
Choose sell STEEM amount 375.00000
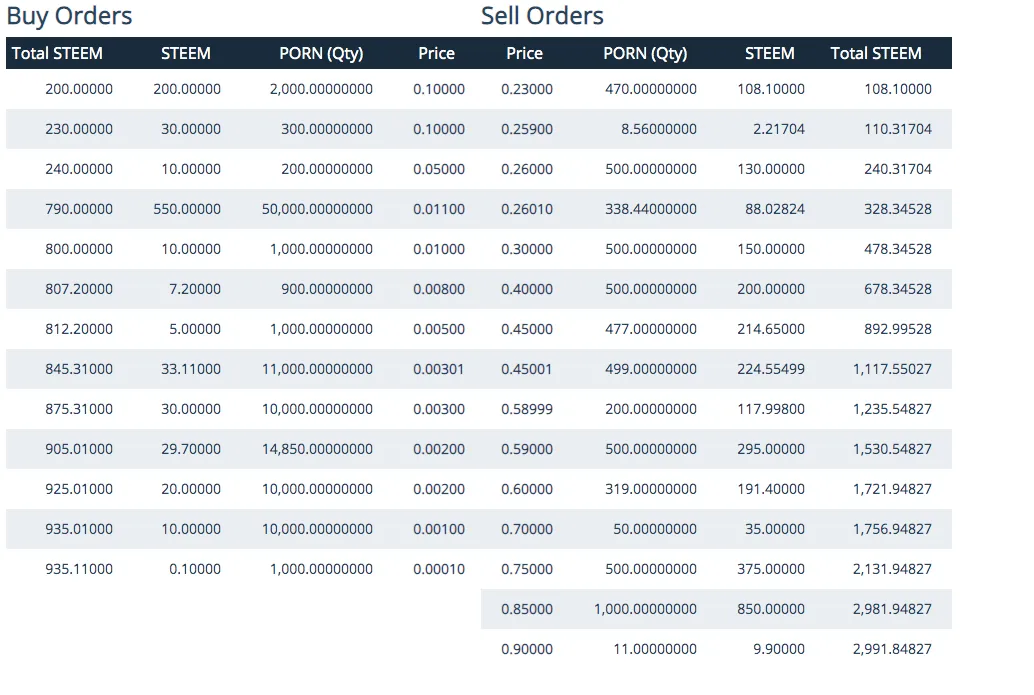[771, 569]
